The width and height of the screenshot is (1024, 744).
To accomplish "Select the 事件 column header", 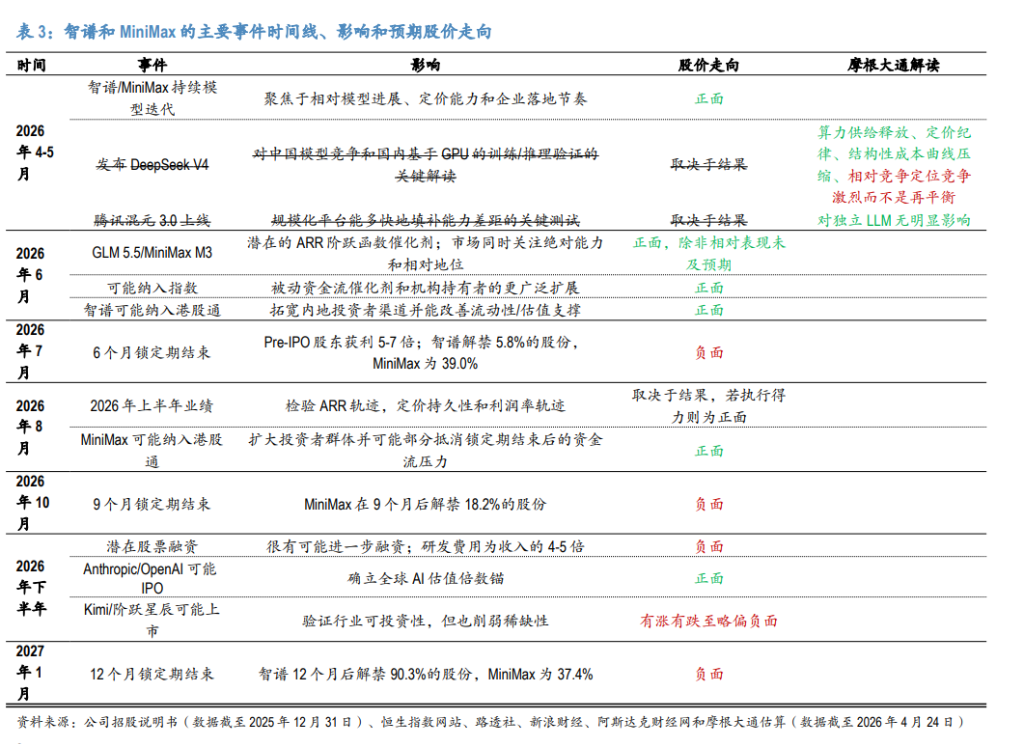I will 152,65.
